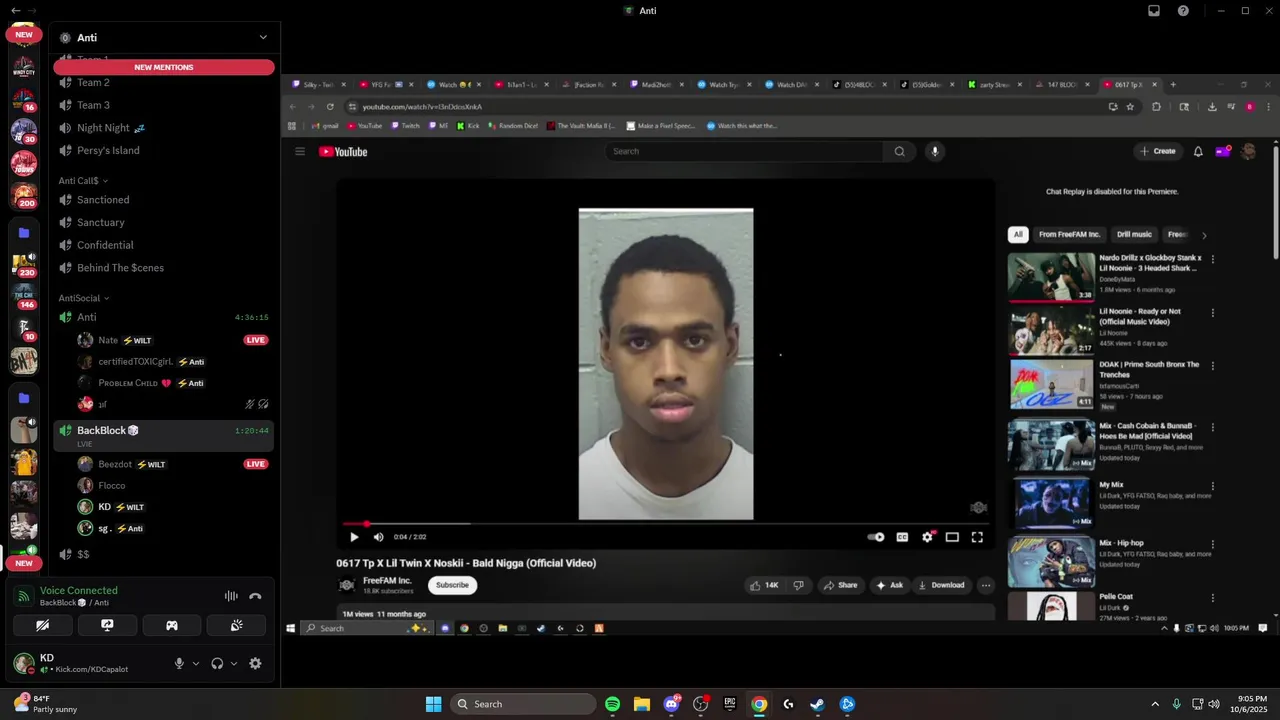1280x720 pixels.
Task: Select the 'Drill music' filter chip
Action: tap(1134, 234)
